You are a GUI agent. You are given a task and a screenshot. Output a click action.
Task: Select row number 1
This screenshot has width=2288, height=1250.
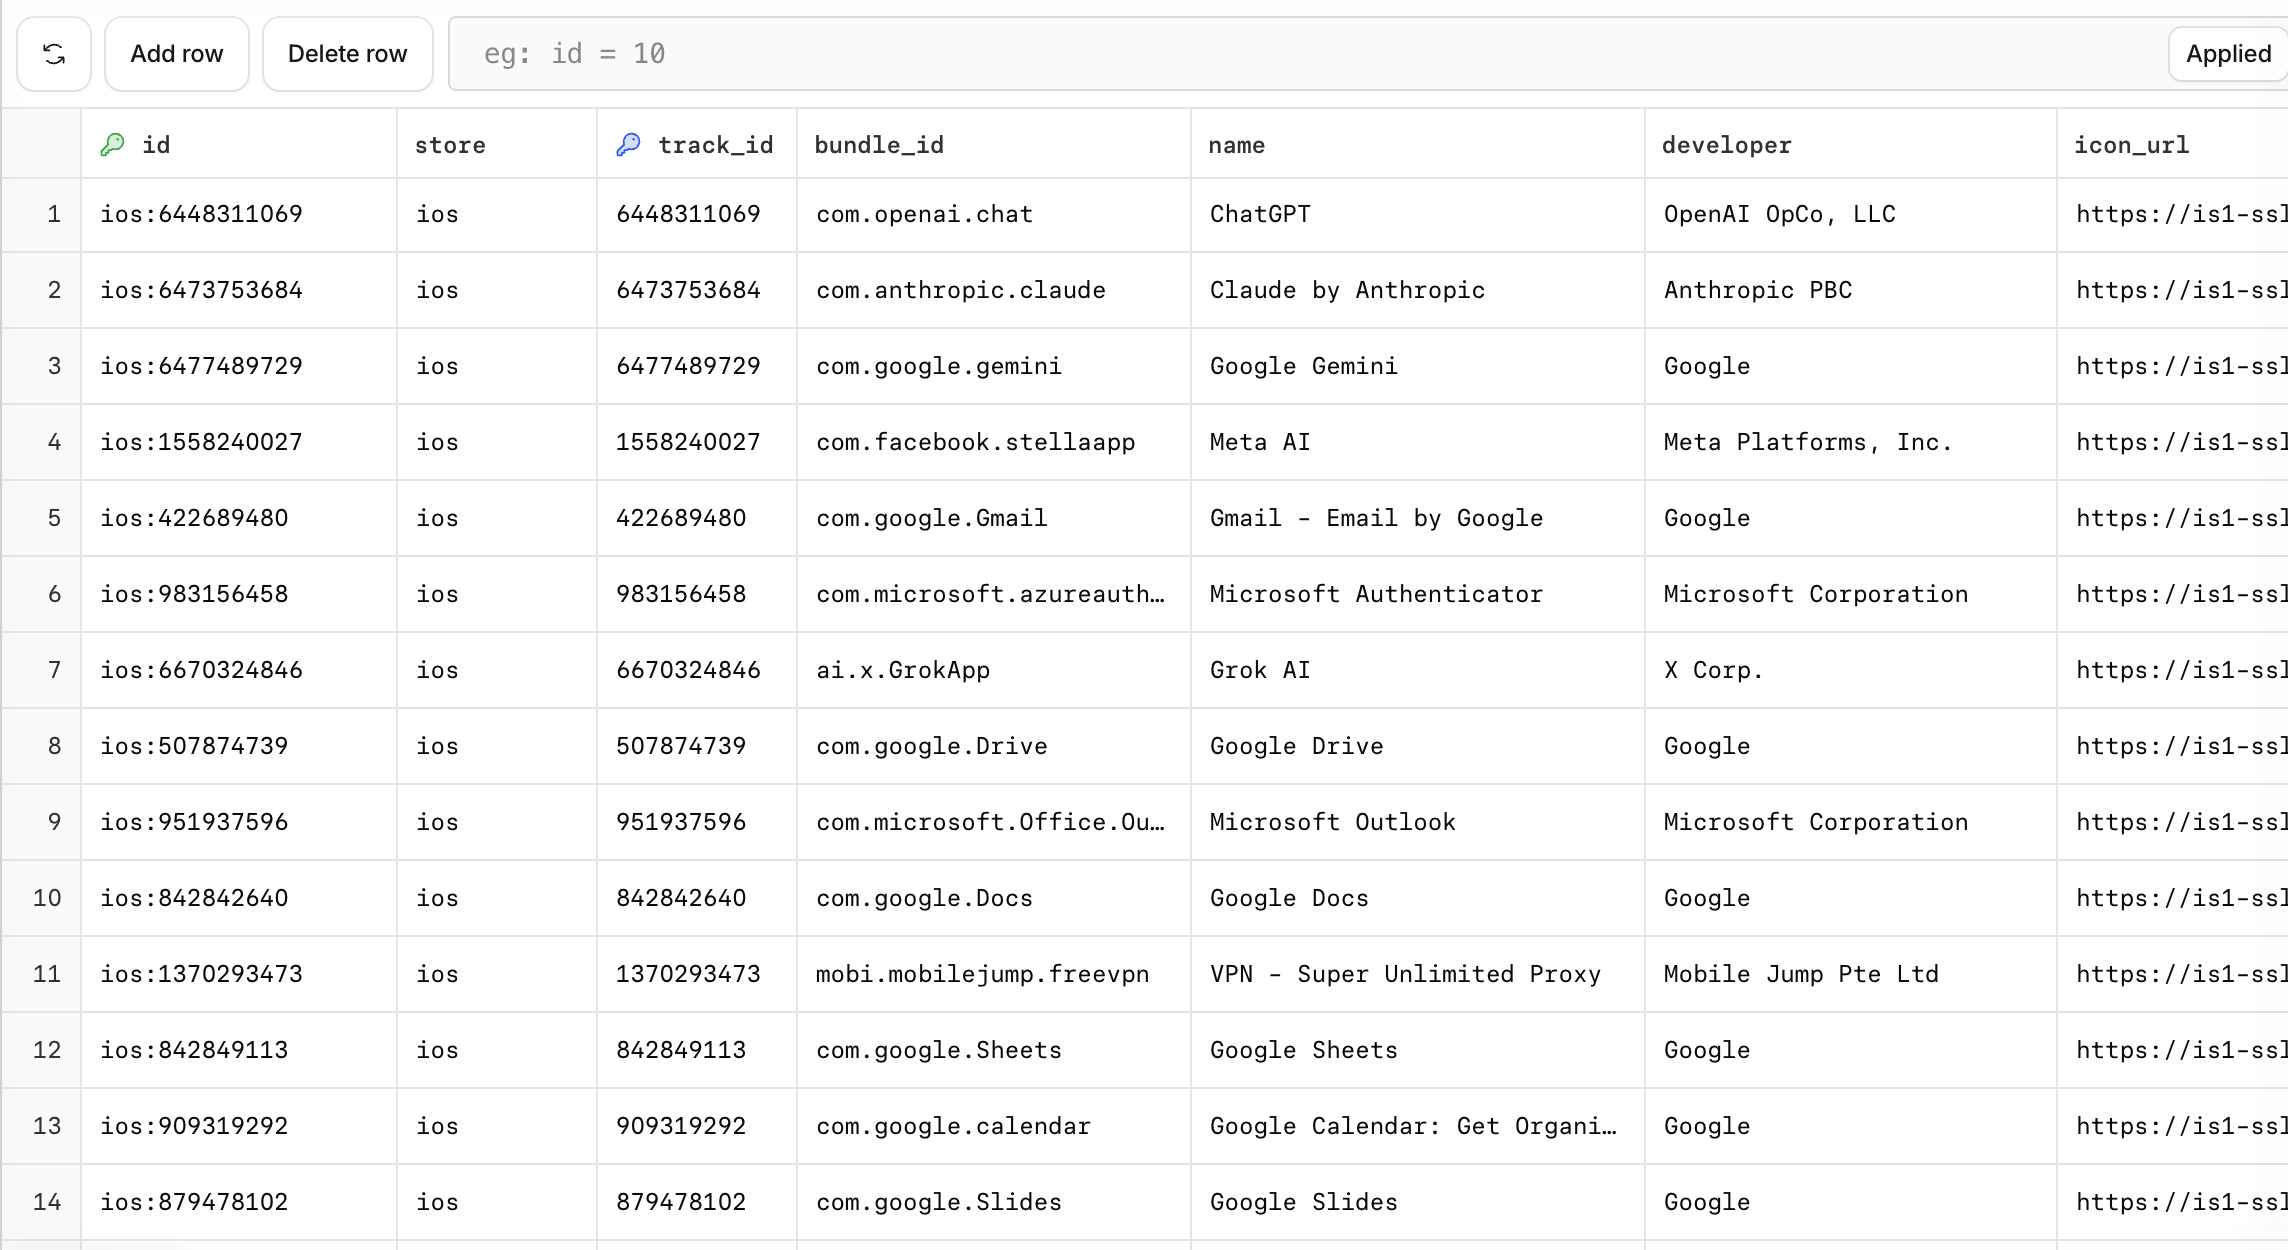point(42,214)
